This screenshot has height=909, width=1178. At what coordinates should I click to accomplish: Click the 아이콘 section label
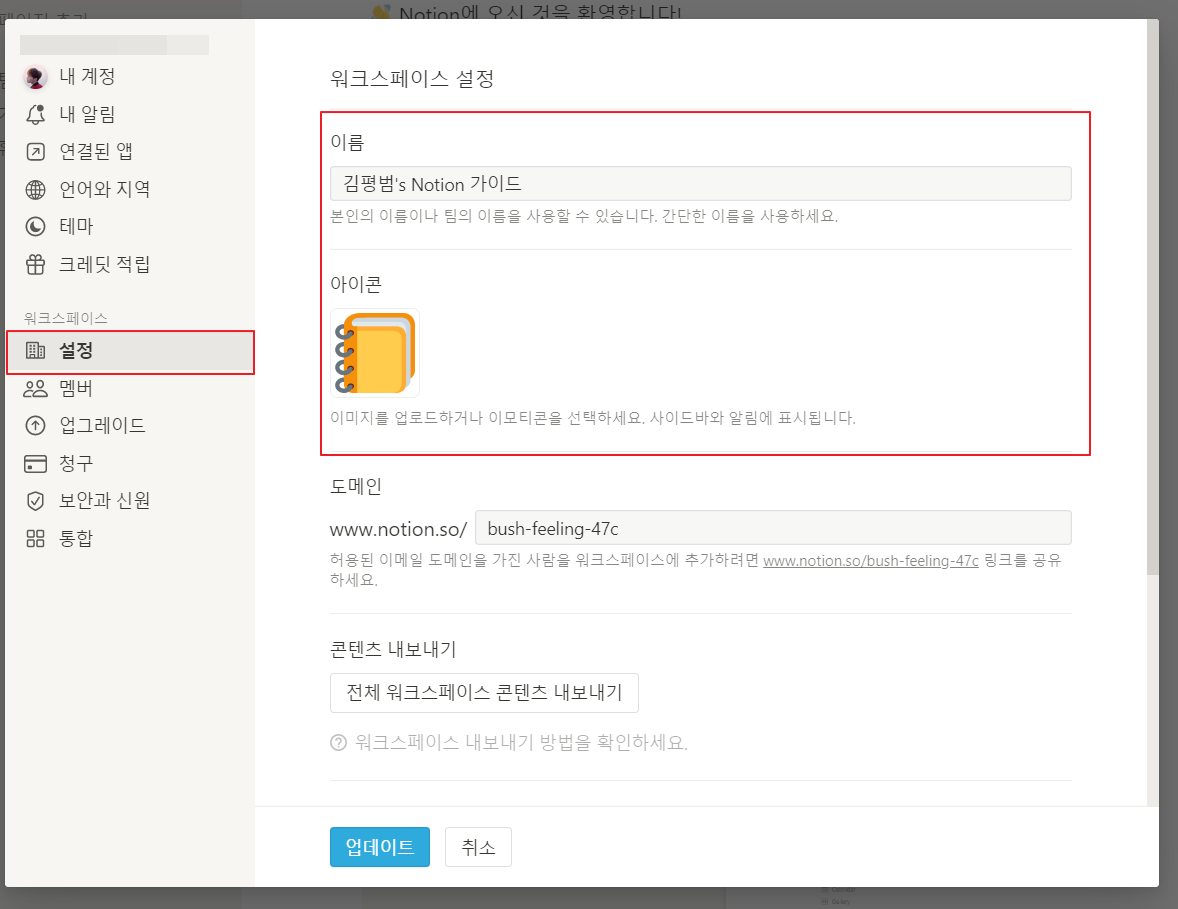[356, 285]
